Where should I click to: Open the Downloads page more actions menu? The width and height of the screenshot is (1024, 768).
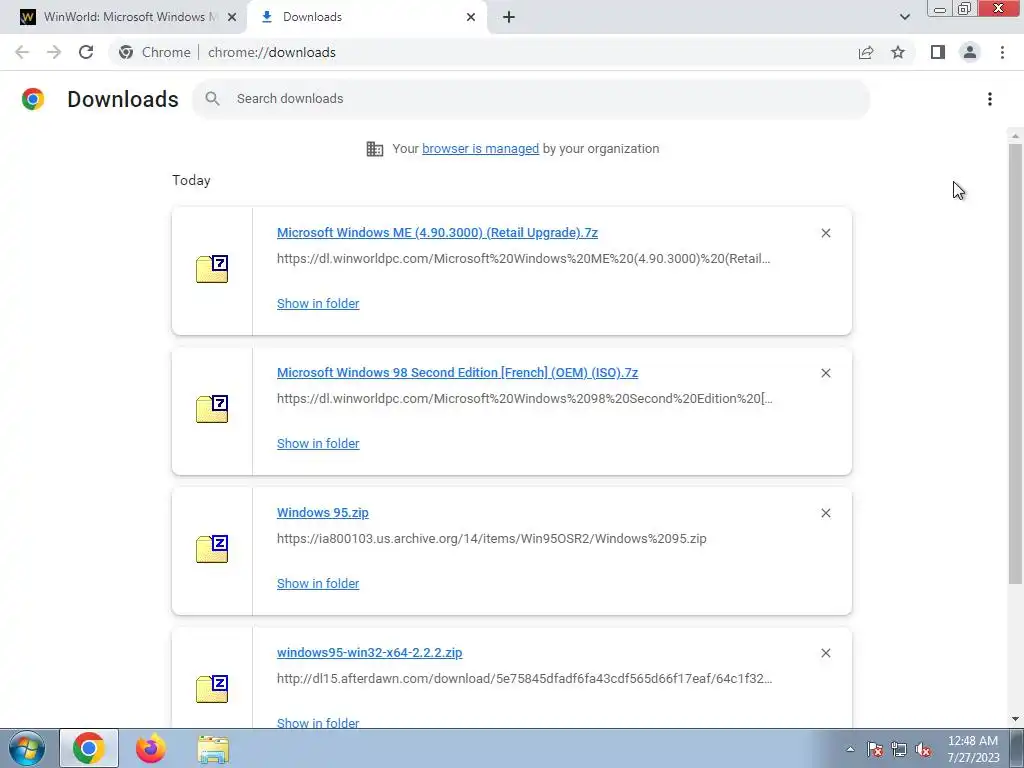tap(989, 99)
